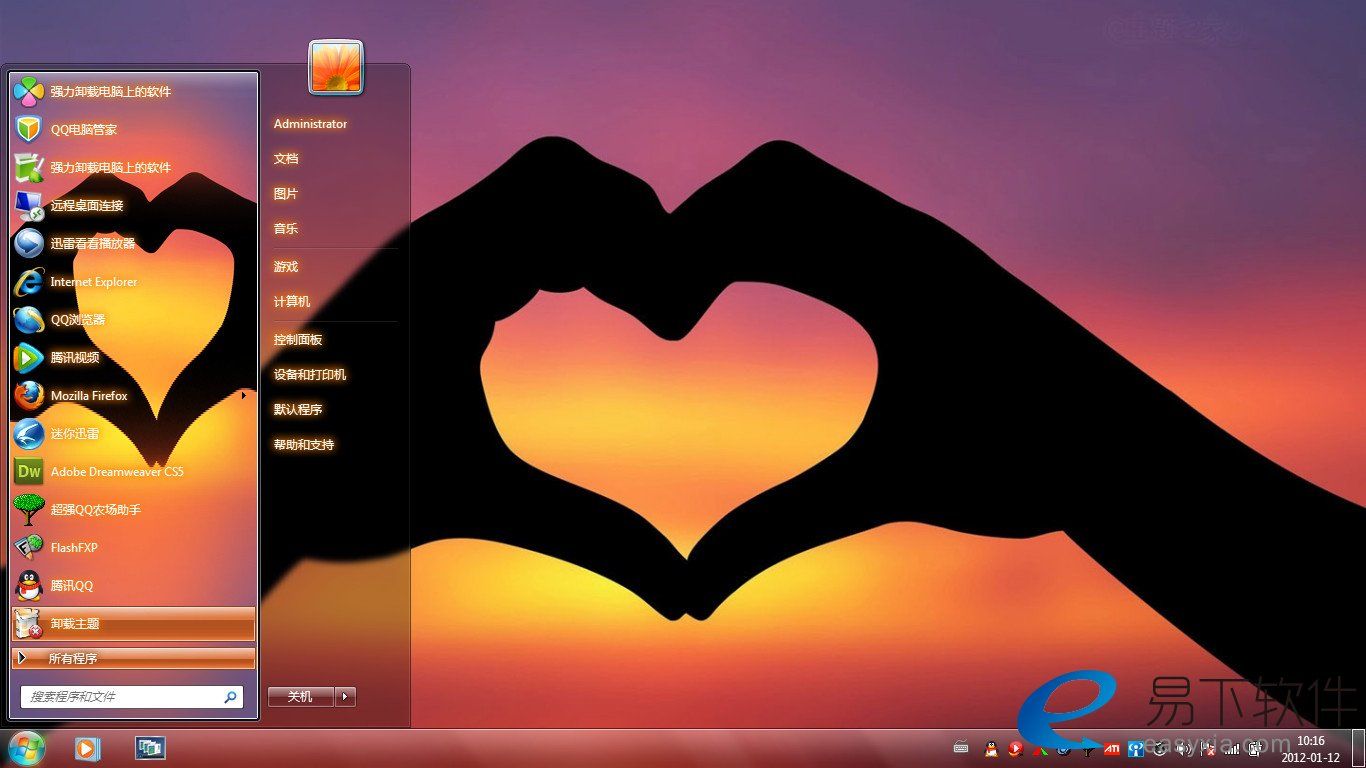This screenshot has height=768, width=1366.
Task: Click the Show Desktop strip beside the clock
Action: [x=1358, y=748]
